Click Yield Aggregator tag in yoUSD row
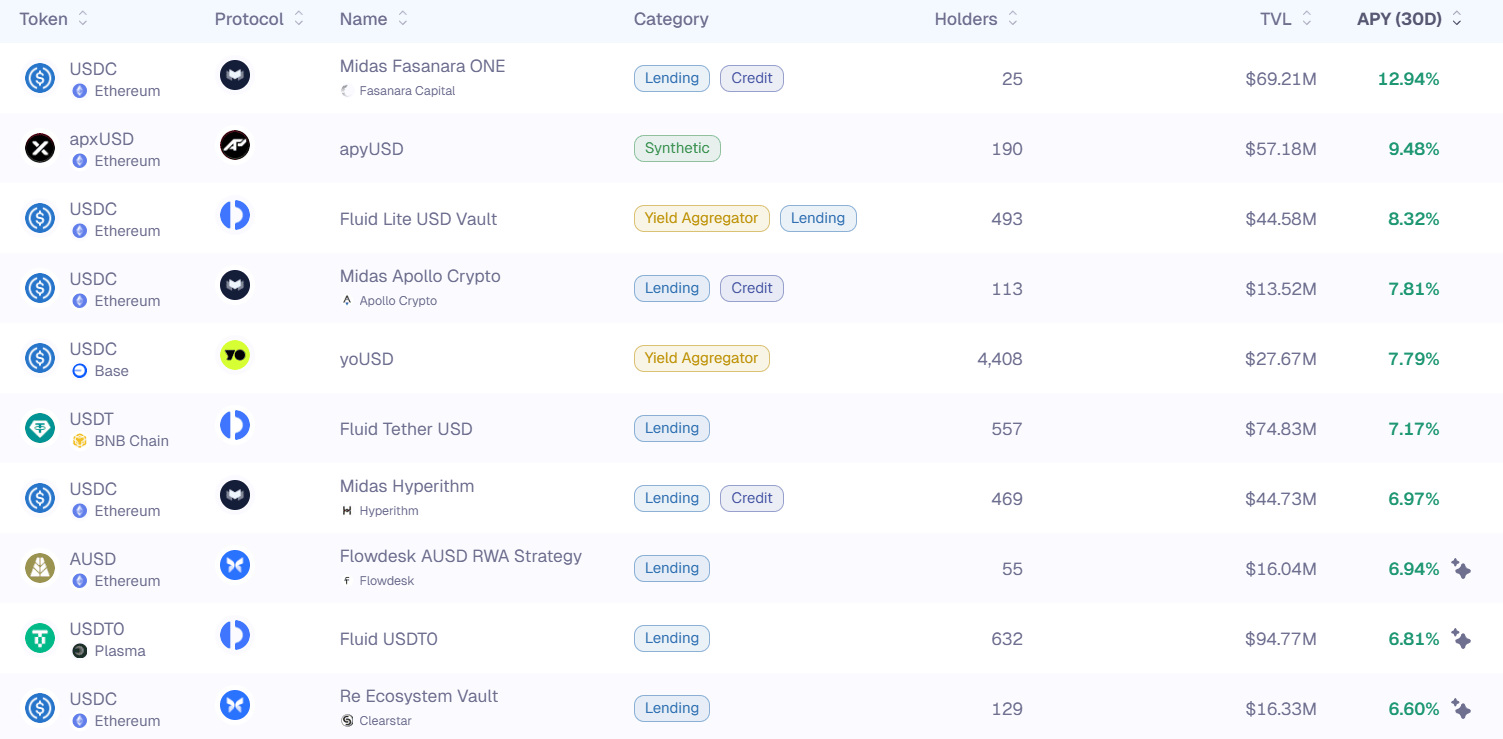Screen dimensions: 1503x739 click(702, 359)
